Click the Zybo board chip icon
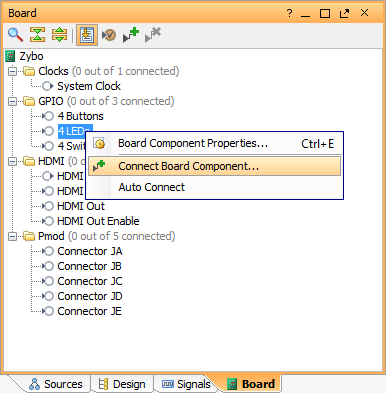The width and height of the screenshot is (386, 393). coord(10,56)
